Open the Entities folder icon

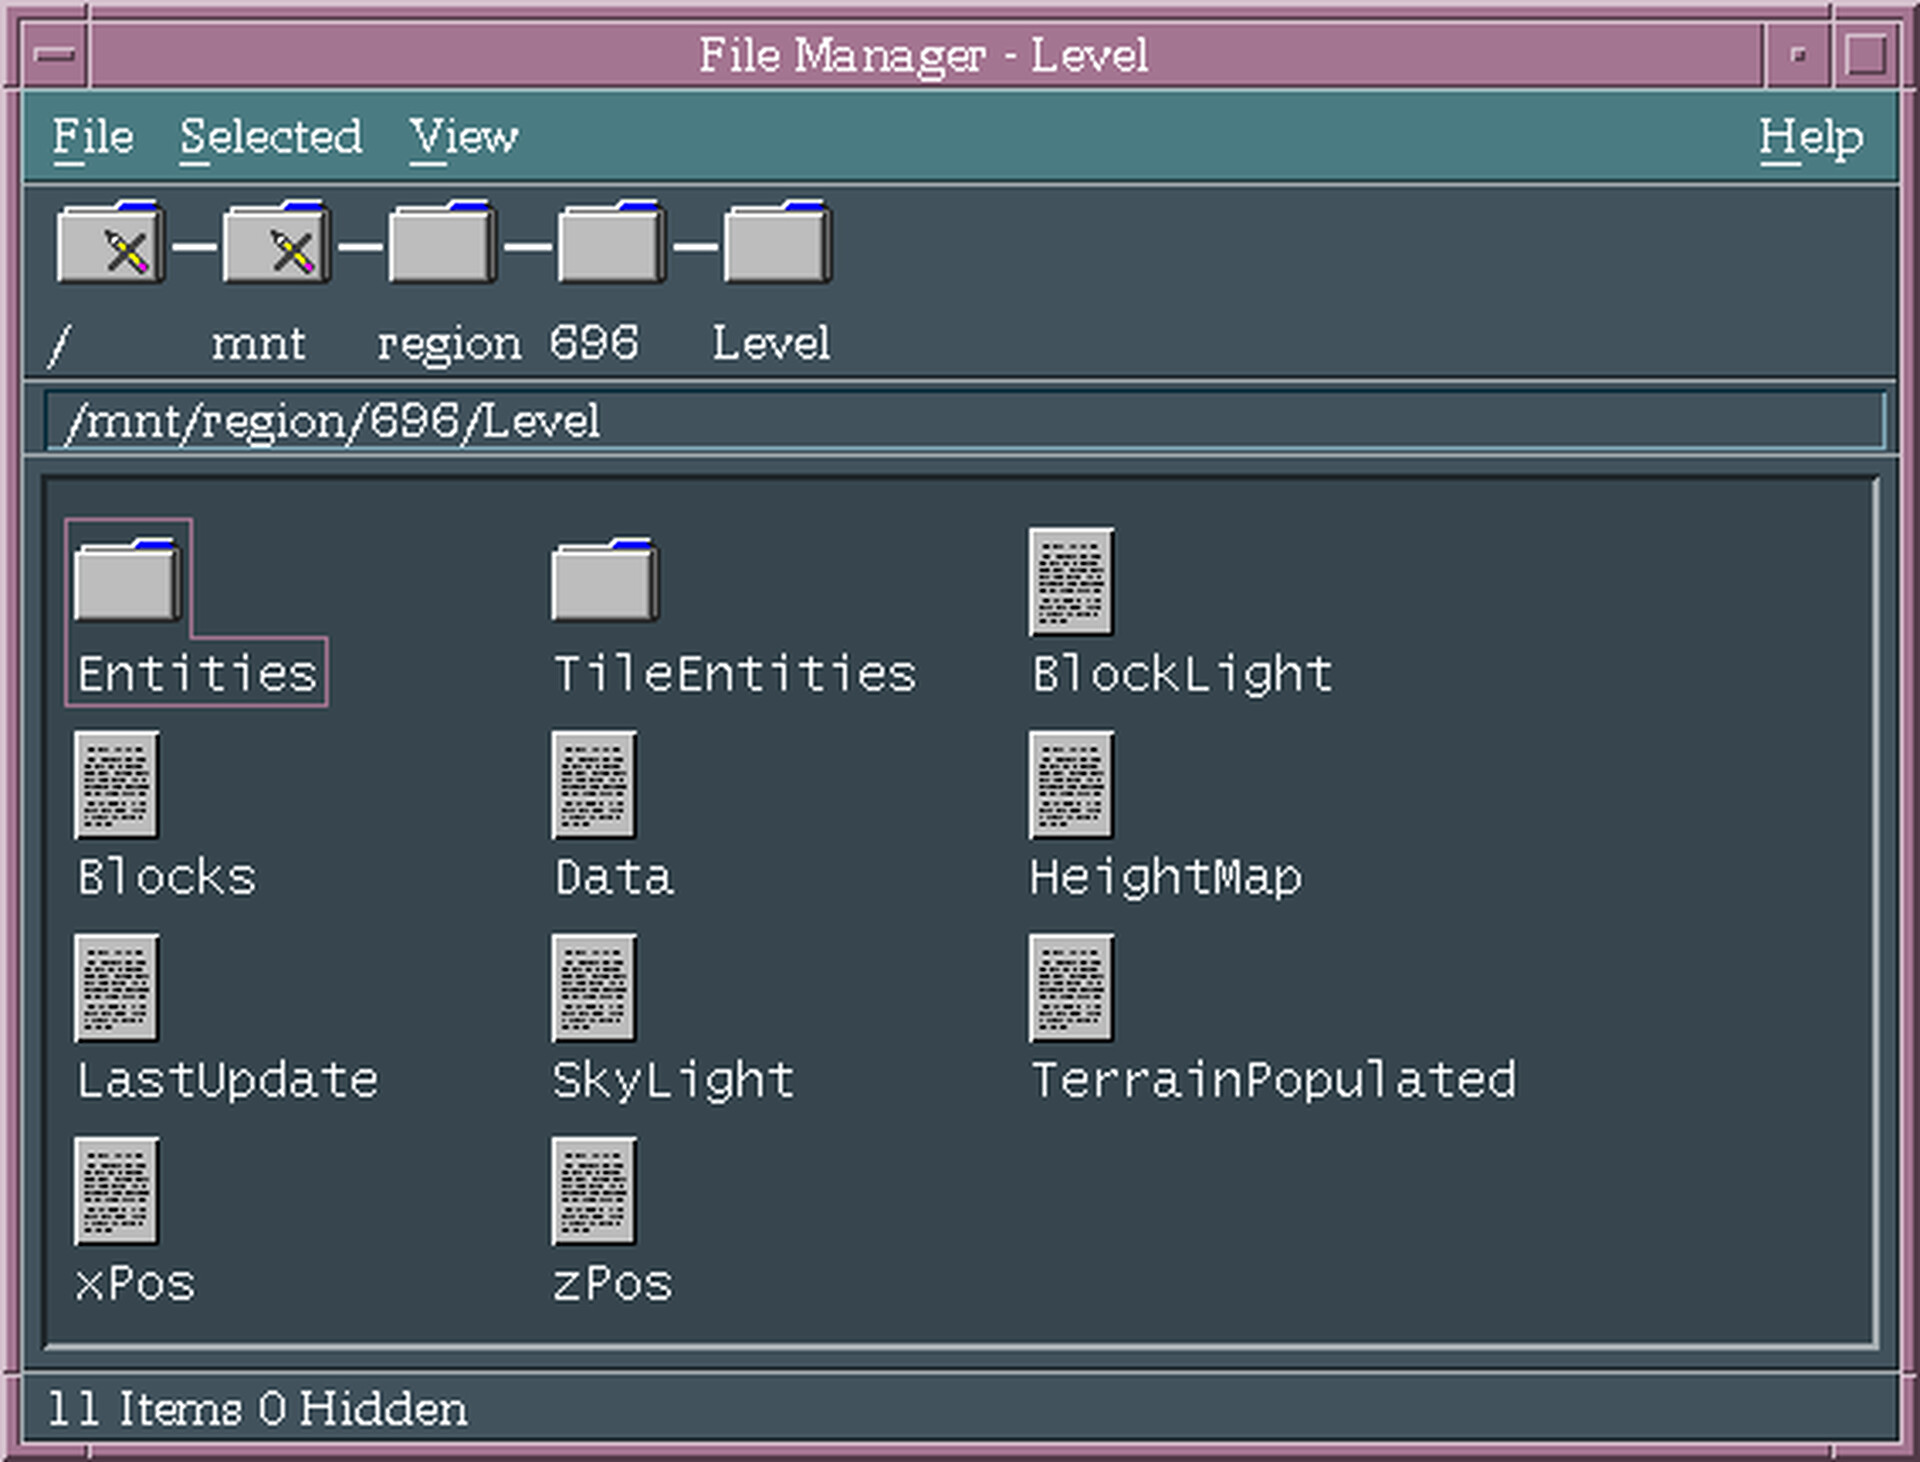125,580
